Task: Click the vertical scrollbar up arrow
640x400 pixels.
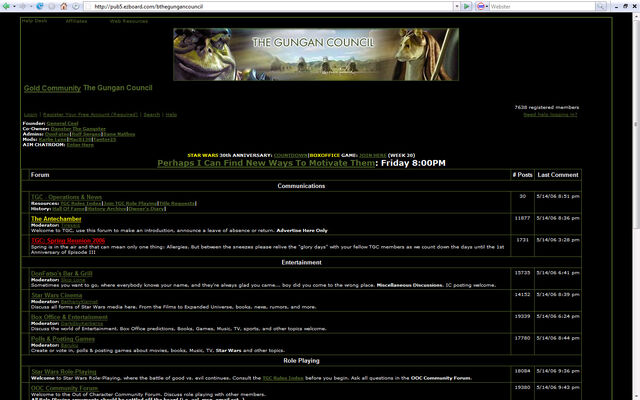Action: (x=636, y=17)
